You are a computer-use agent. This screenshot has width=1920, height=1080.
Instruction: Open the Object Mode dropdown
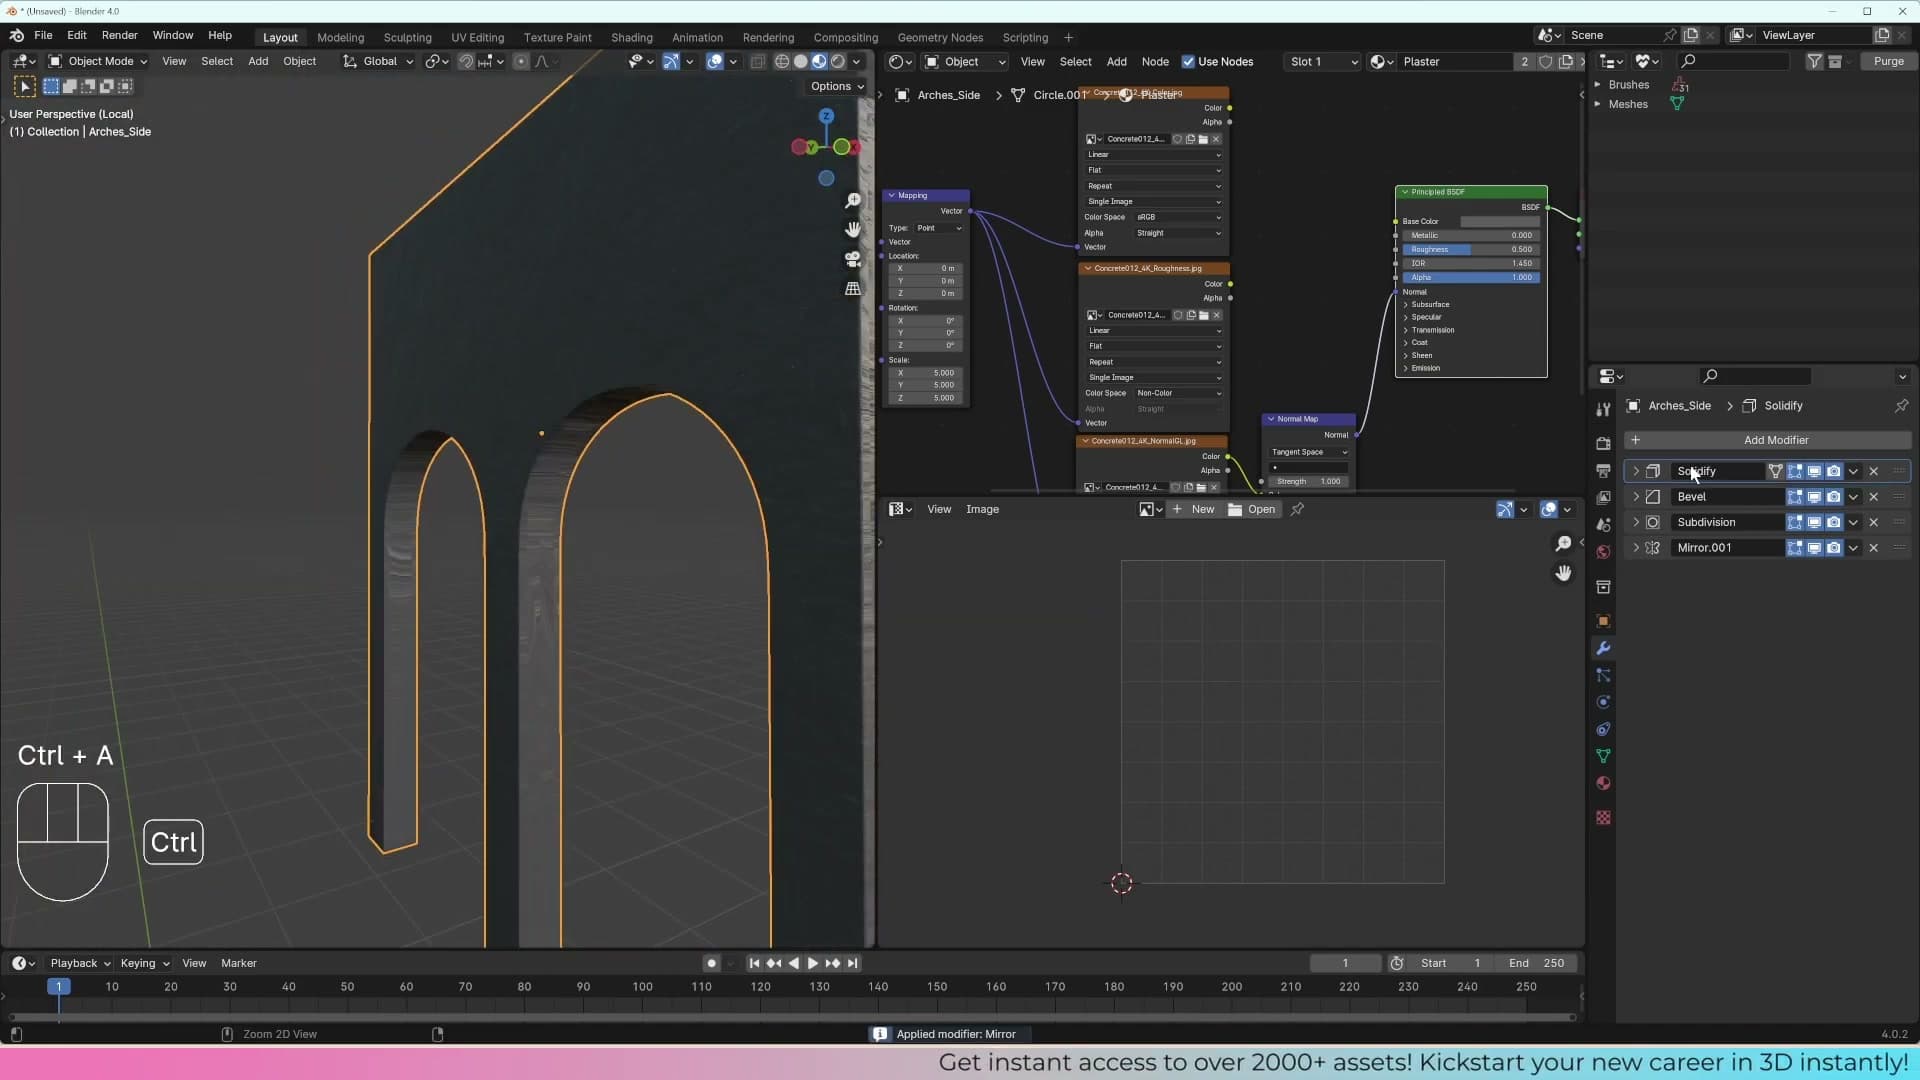[x=98, y=61]
